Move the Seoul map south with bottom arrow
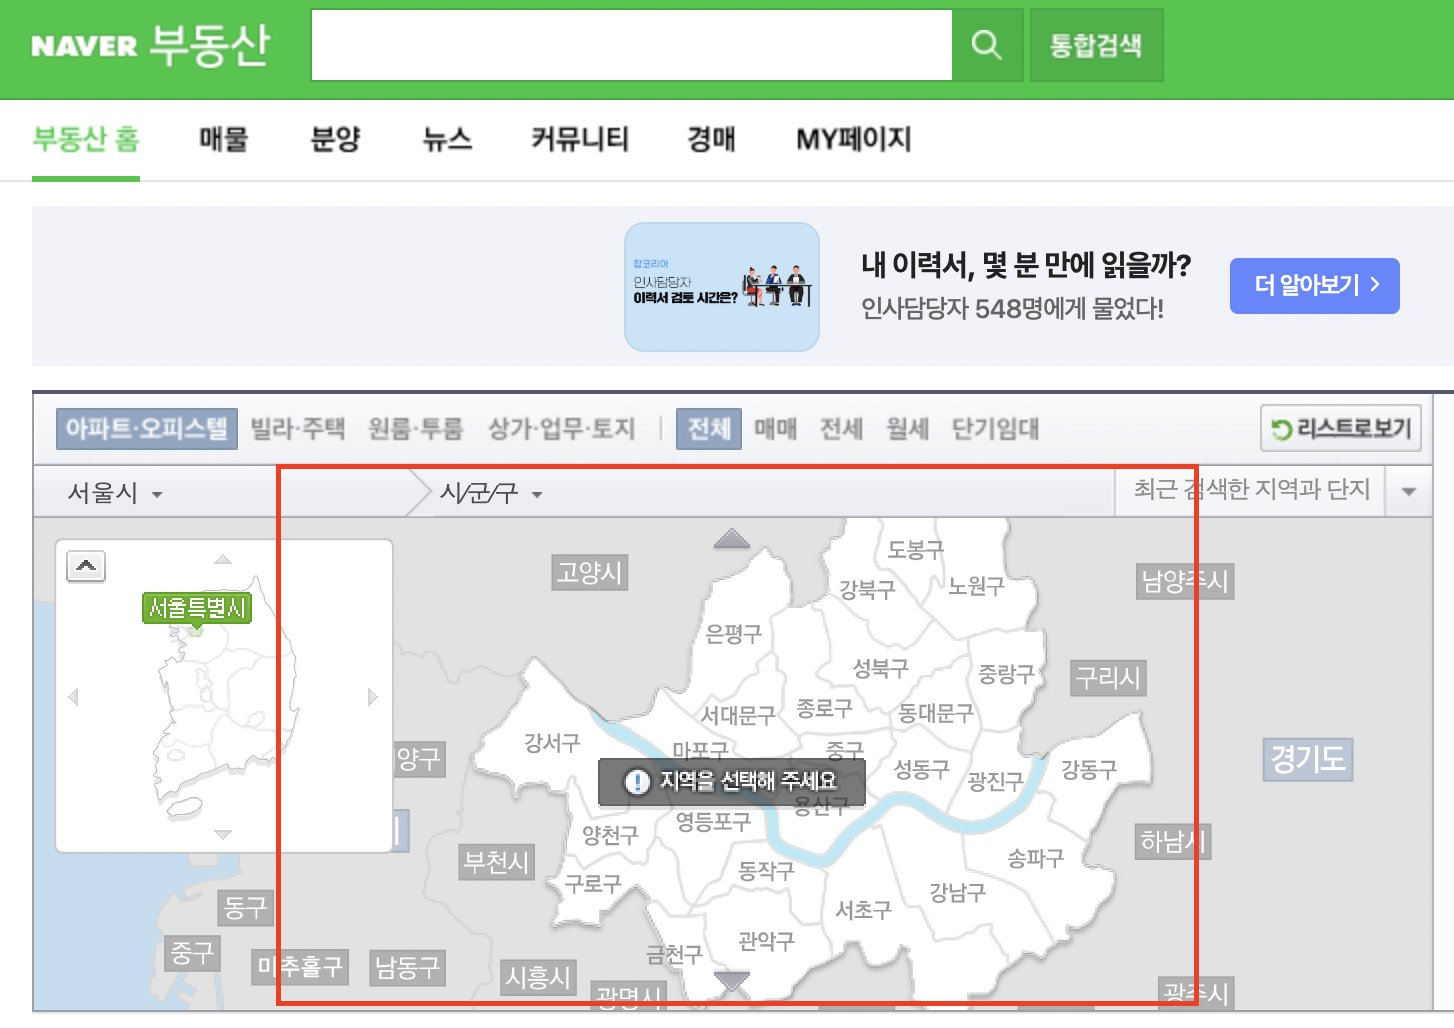This screenshot has width=1454, height=1028. [x=732, y=981]
